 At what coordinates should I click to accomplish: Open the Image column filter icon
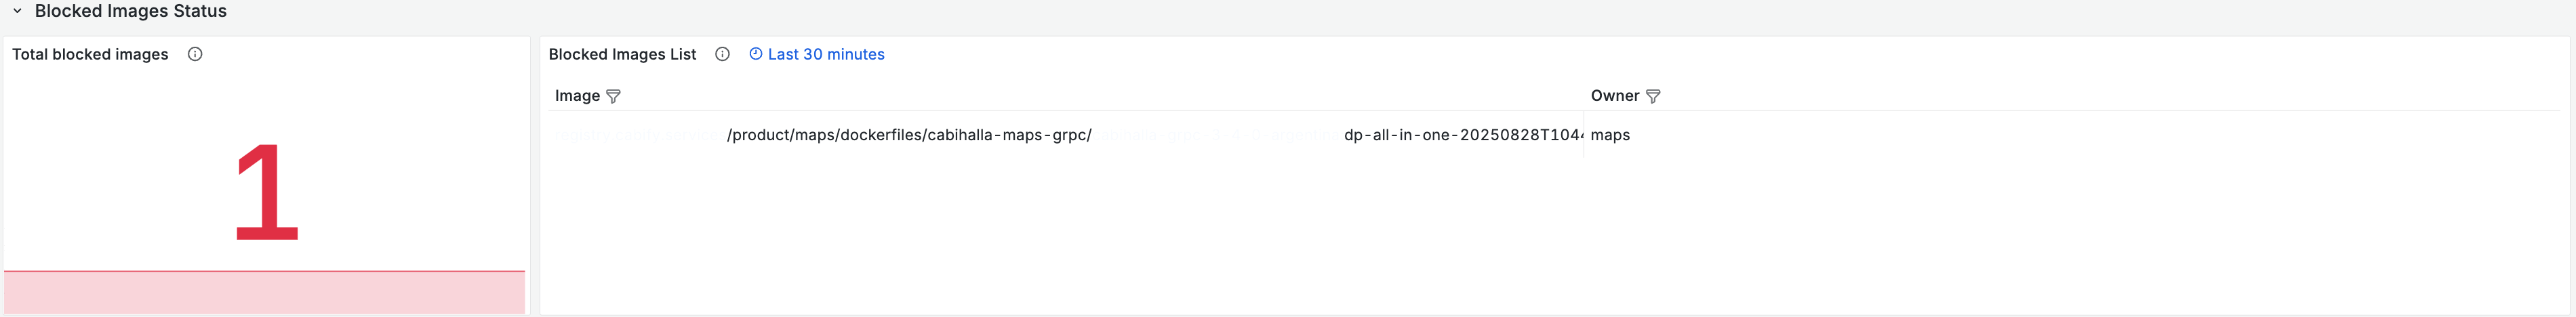tap(614, 96)
